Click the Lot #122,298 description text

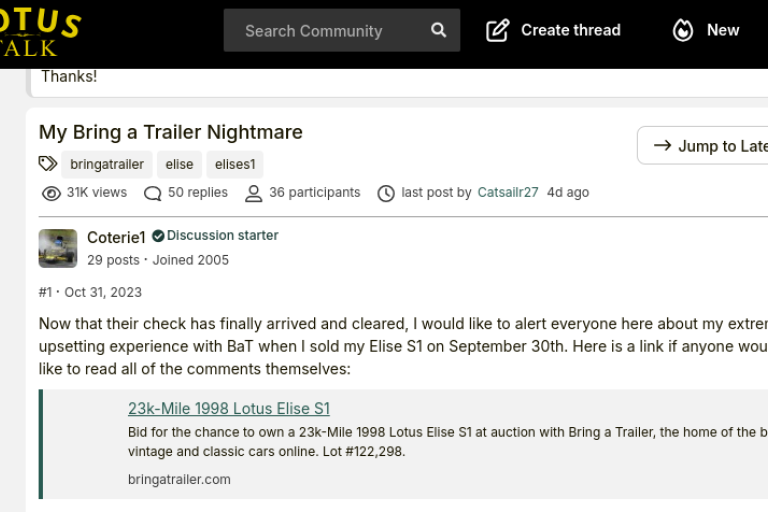coord(364,451)
